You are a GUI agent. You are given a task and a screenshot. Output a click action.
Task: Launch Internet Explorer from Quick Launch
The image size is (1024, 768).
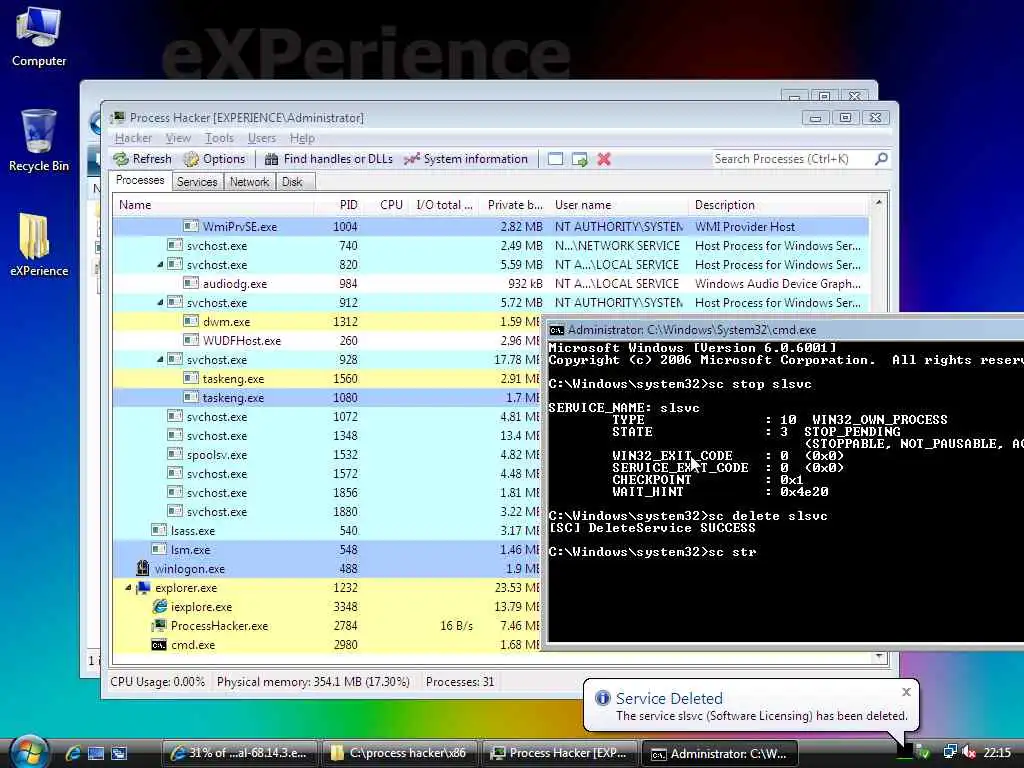72,753
